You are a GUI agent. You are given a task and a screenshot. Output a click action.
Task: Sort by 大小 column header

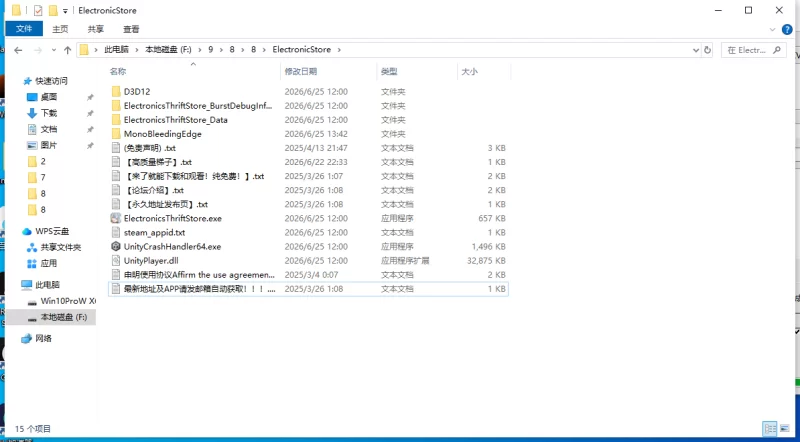point(484,71)
